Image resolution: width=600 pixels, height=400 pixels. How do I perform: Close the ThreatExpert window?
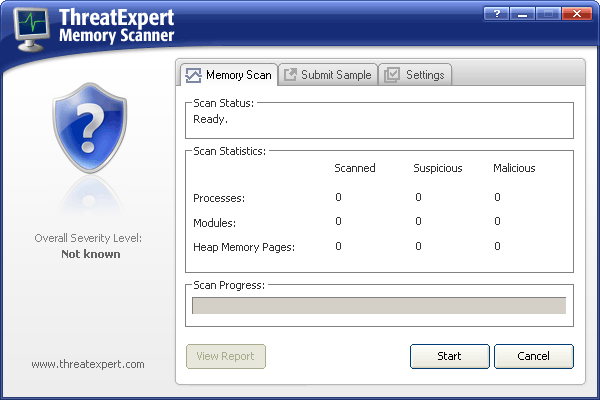pyautogui.click(x=577, y=14)
